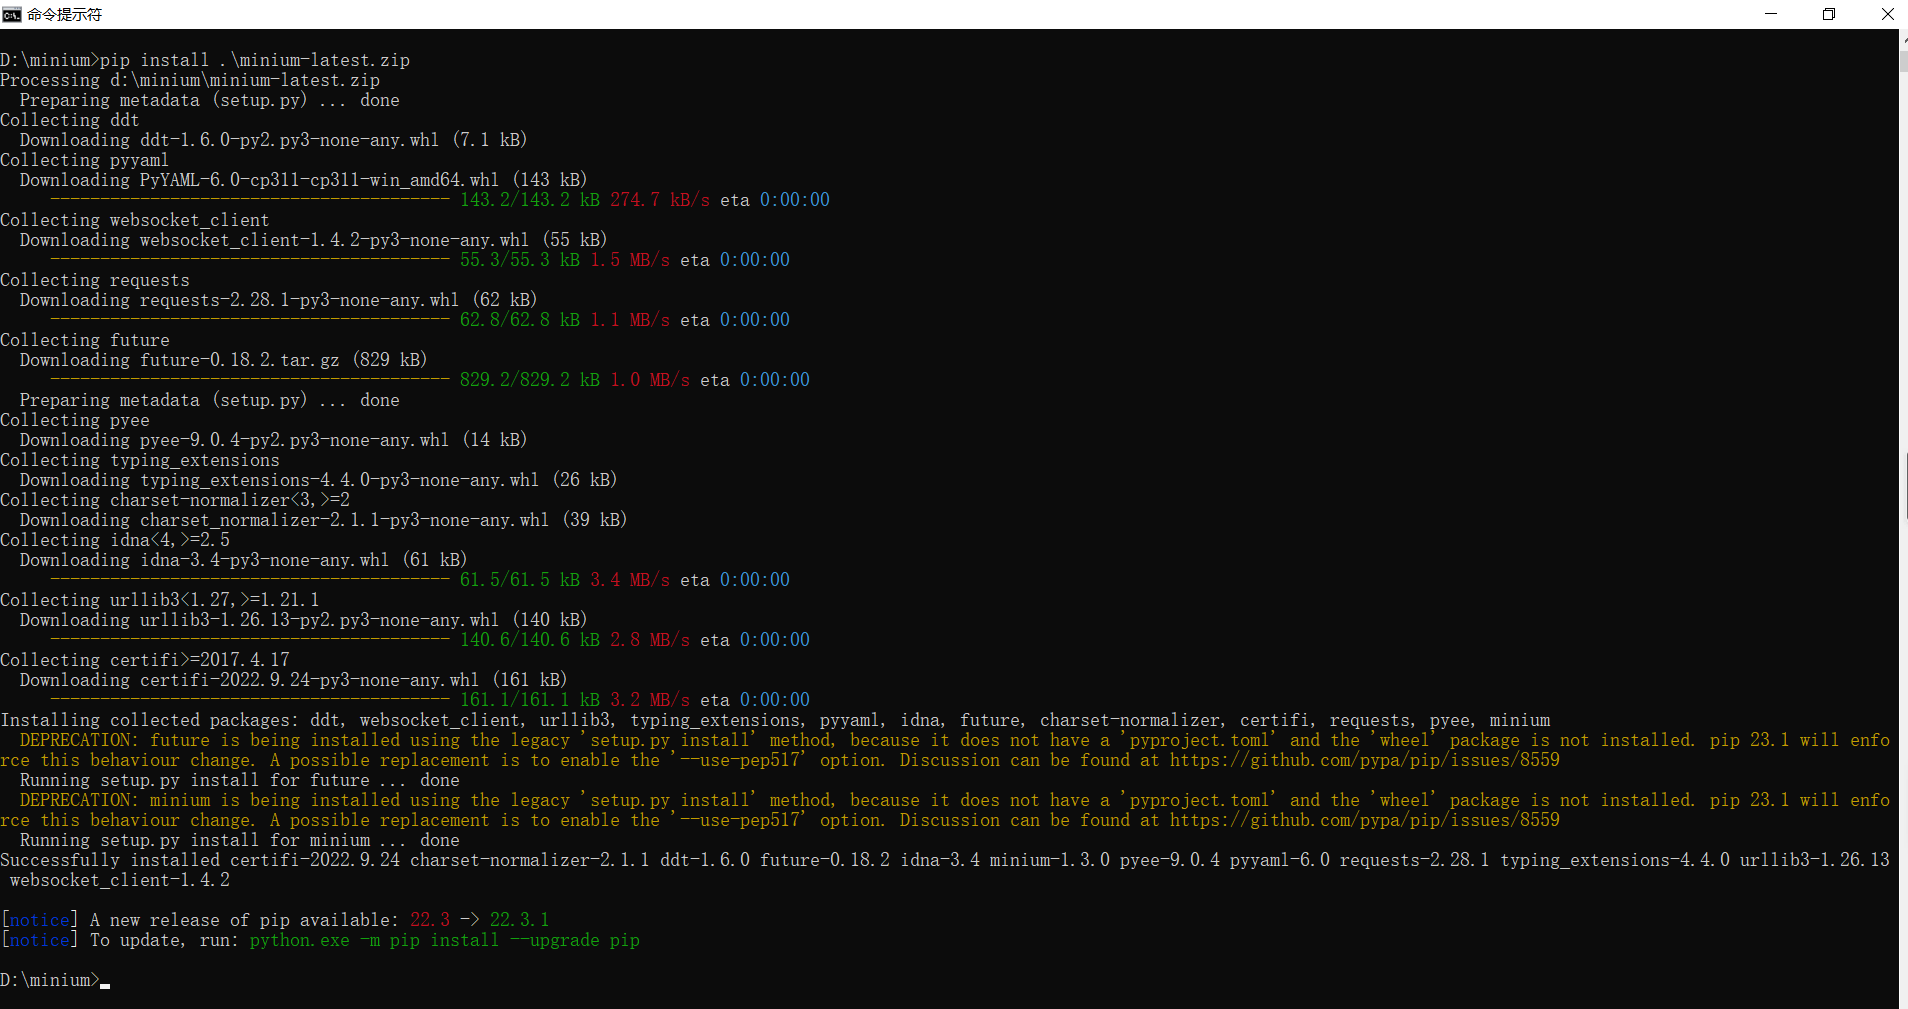This screenshot has width=1908, height=1009.
Task: Click the urllib3-1.26.13 wheel download line
Action: click(x=303, y=620)
